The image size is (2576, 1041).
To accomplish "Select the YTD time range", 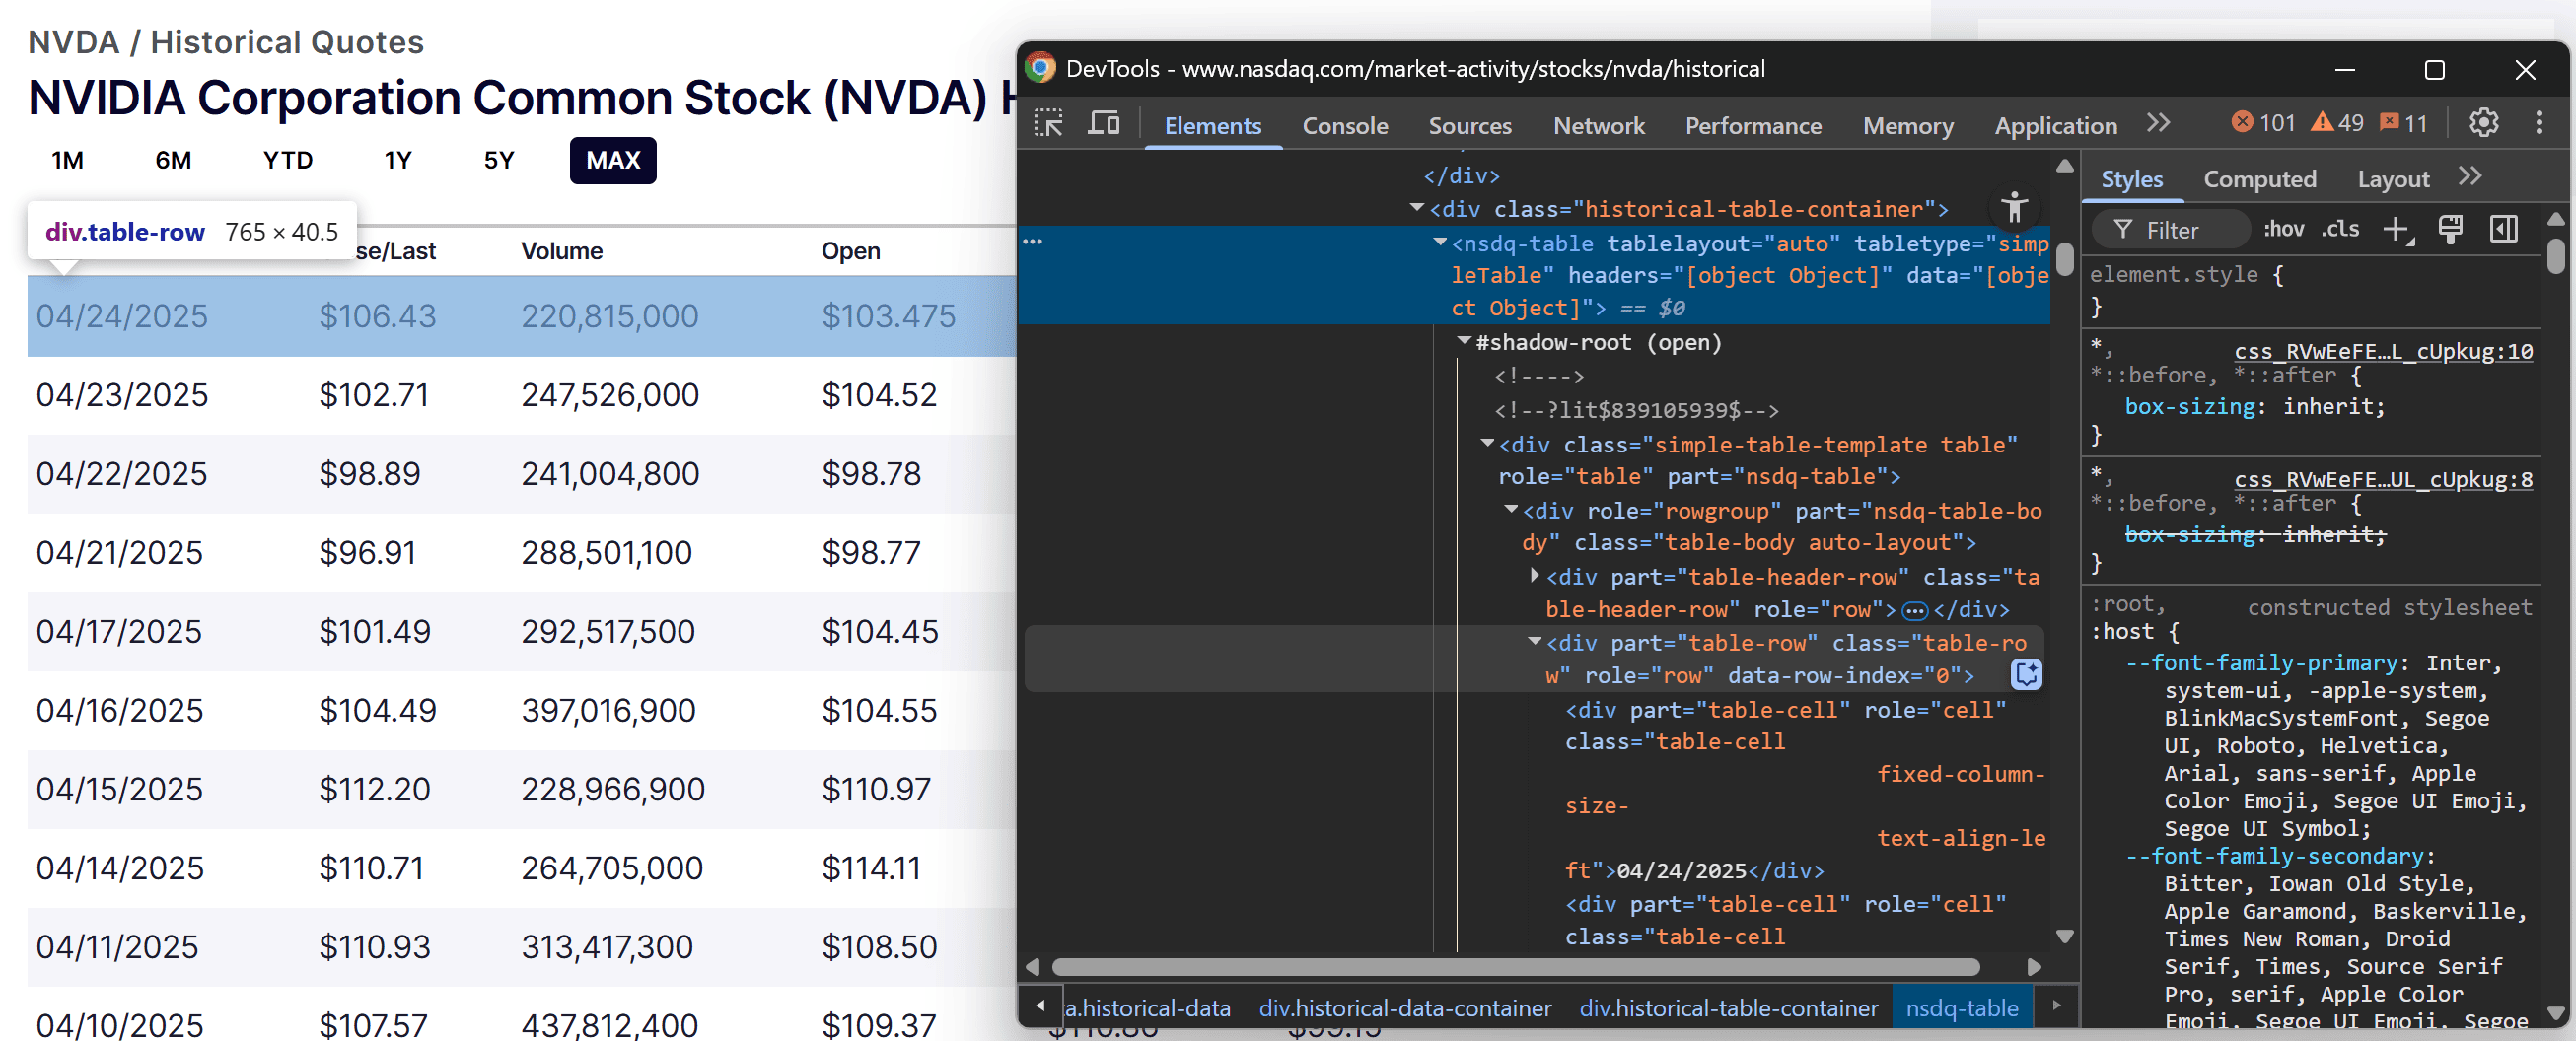I will coord(288,160).
